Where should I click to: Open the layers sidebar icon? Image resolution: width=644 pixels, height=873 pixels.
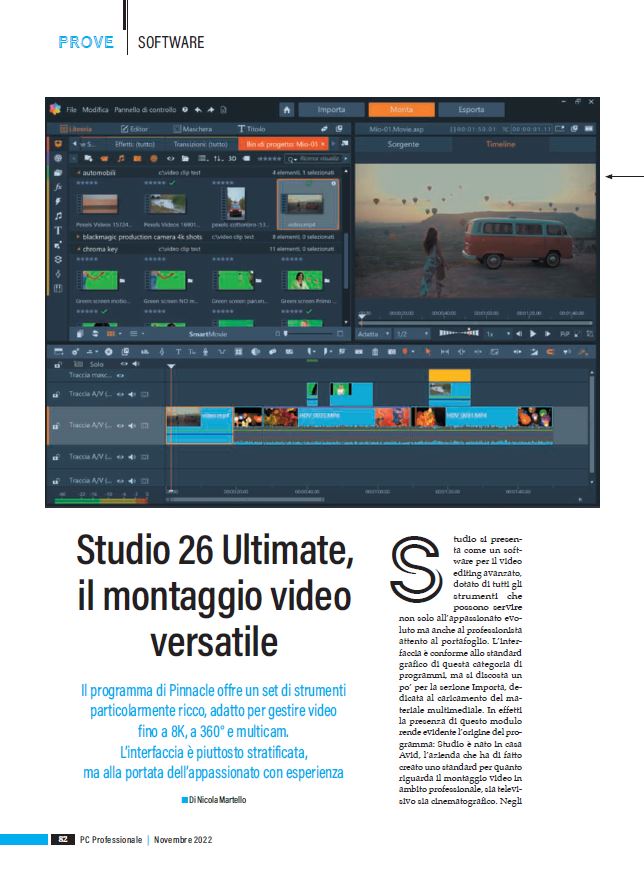tap(57, 259)
